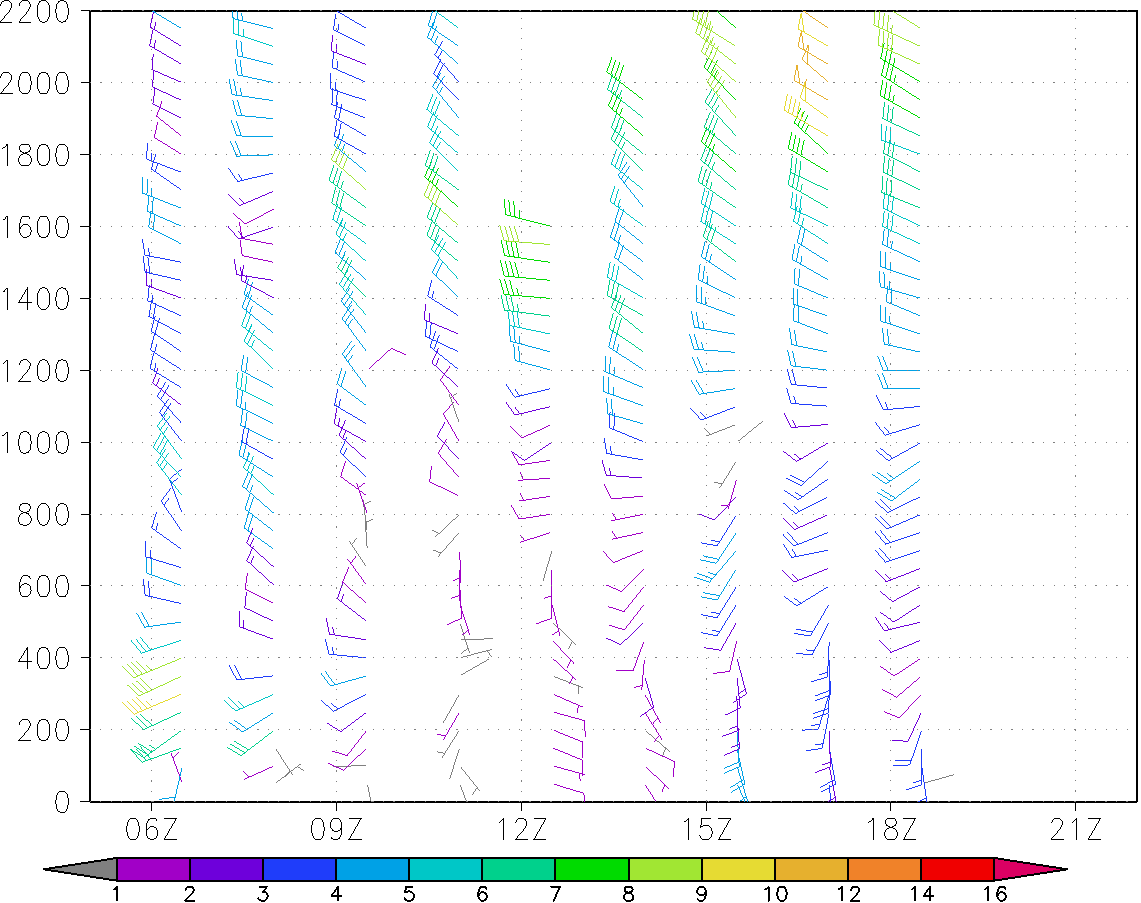
Task: Click the blue 3–4 color swatch
Action: pyautogui.click(x=299, y=869)
